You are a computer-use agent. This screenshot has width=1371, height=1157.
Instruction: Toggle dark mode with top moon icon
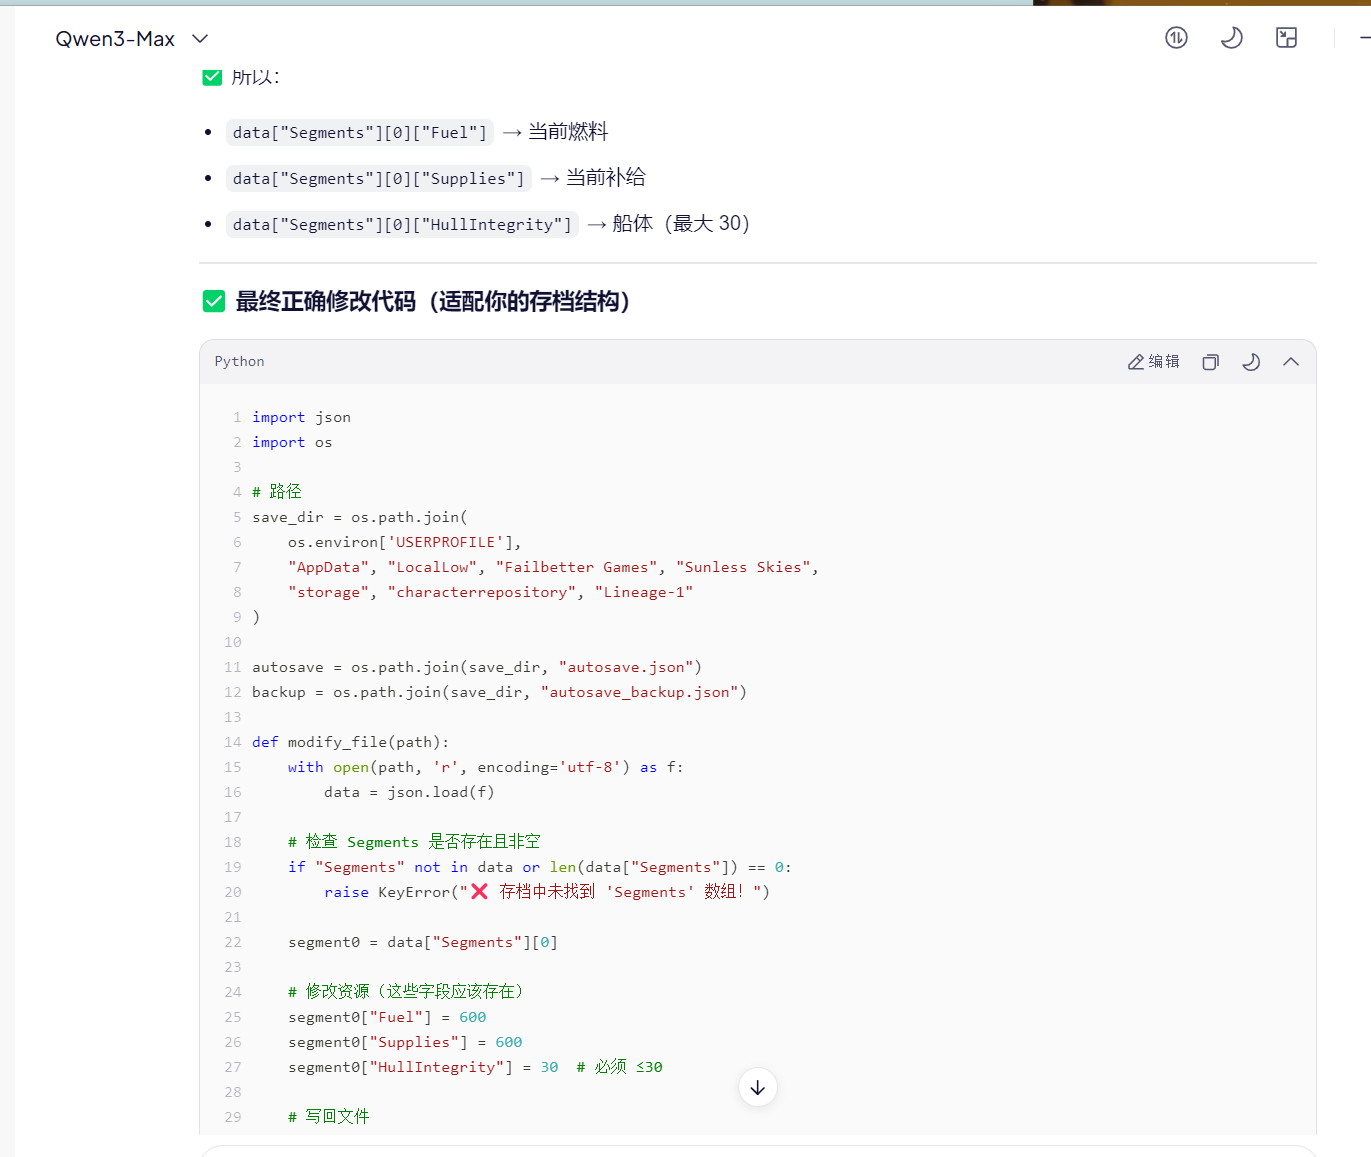(x=1231, y=38)
